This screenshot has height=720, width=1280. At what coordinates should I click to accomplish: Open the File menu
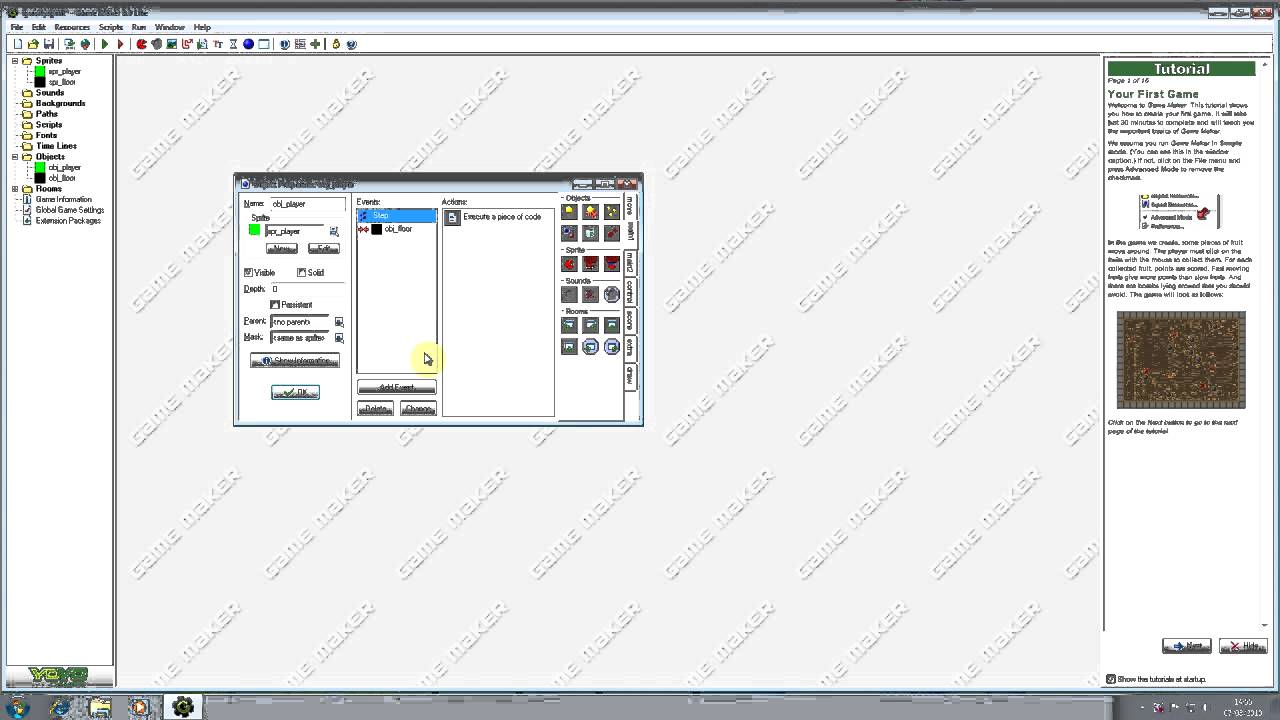(x=17, y=27)
